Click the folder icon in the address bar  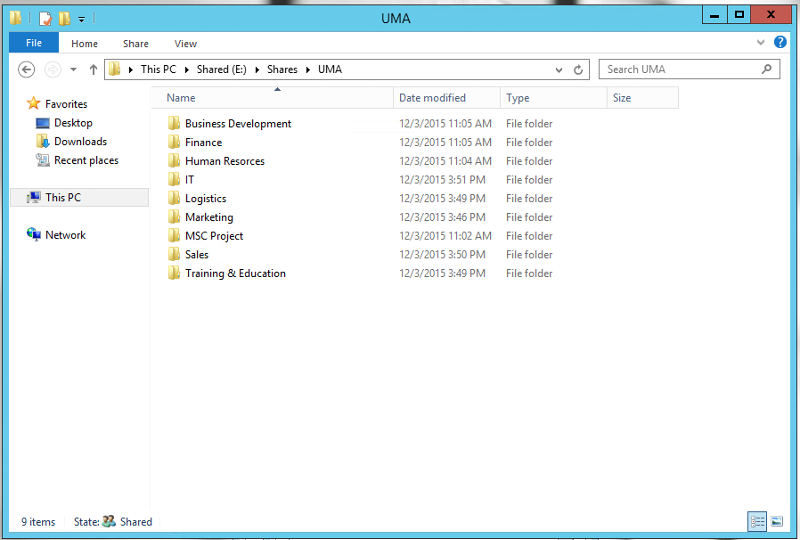[x=115, y=69]
